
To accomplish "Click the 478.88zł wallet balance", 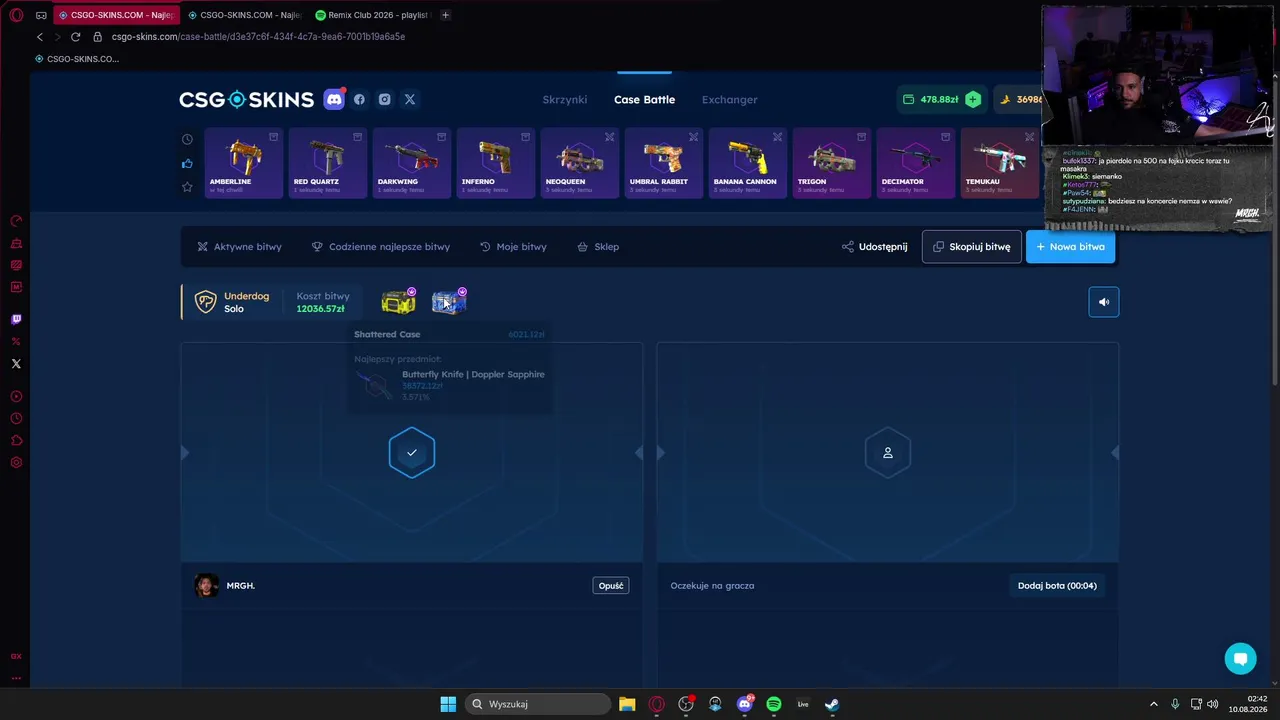I will pyautogui.click(x=931, y=99).
